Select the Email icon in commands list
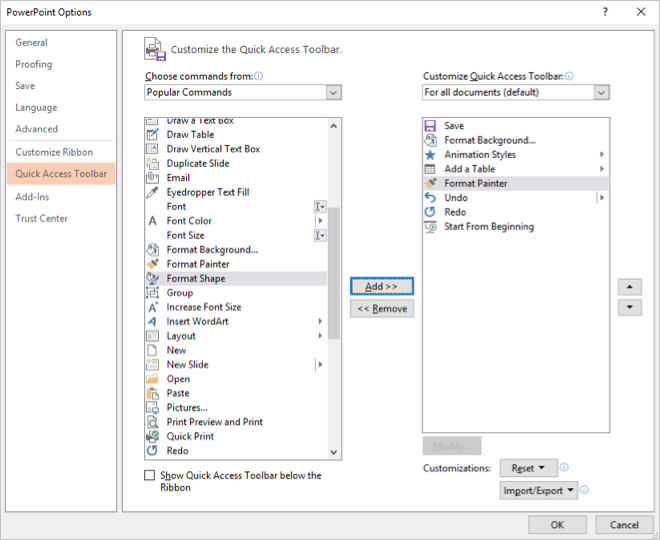This screenshot has height=540, width=660. (x=153, y=178)
